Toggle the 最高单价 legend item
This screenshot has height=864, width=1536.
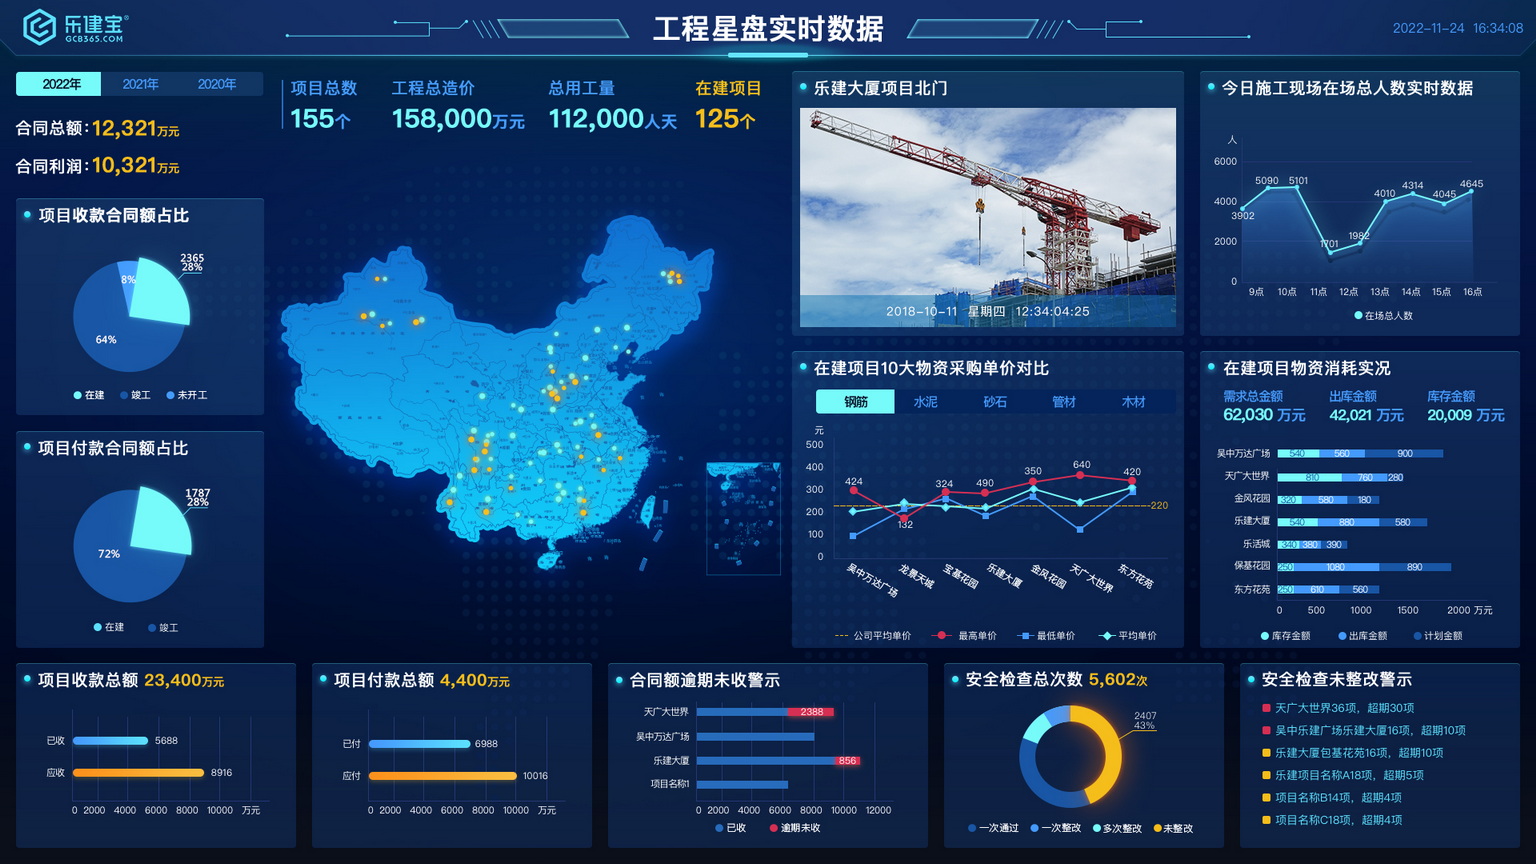(966, 636)
